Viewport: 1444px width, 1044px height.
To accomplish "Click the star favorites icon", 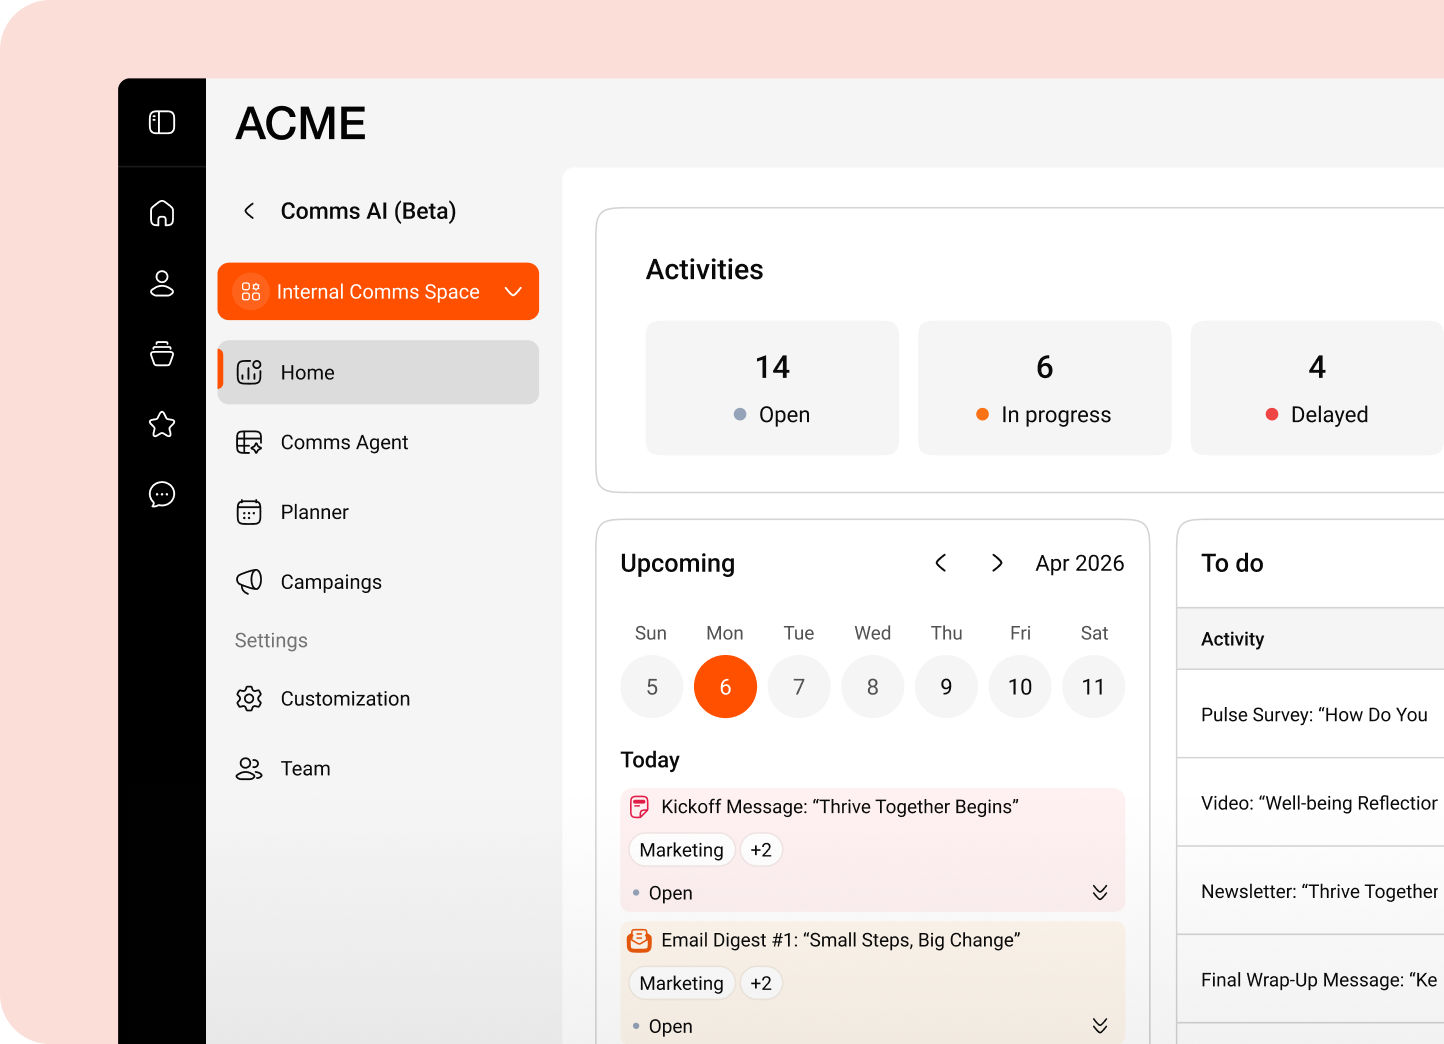I will click(162, 425).
